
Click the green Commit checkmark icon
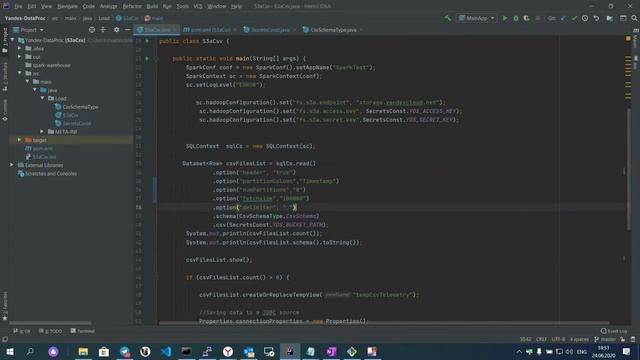[x=574, y=18]
